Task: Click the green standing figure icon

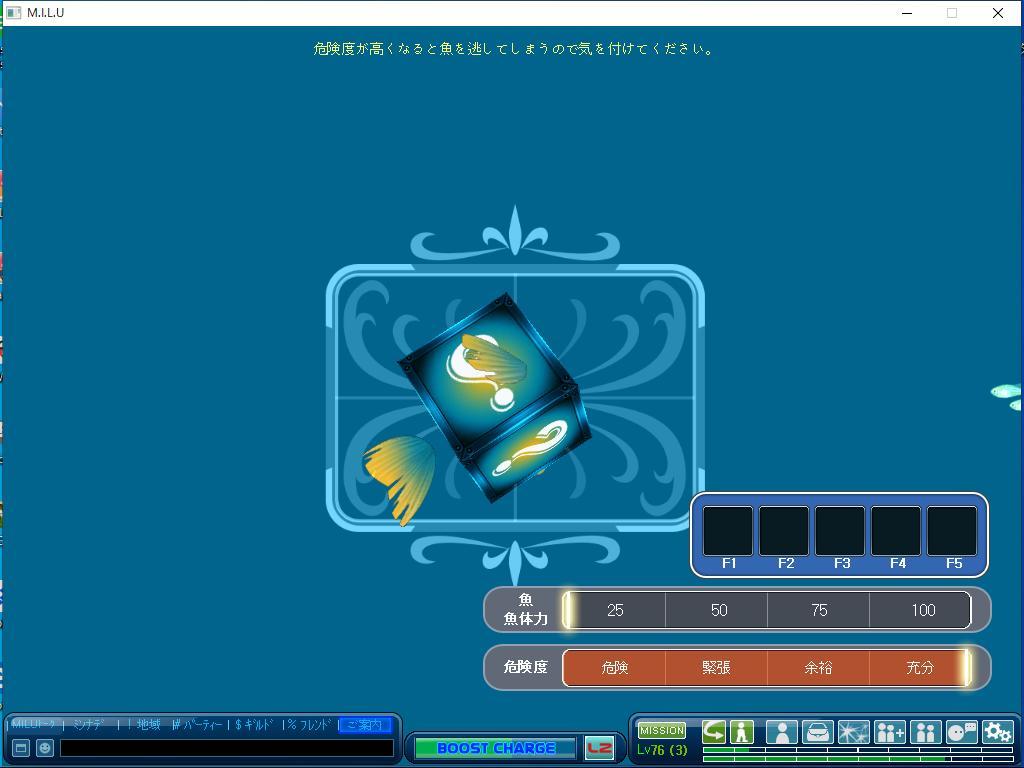Action: click(x=741, y=732)
